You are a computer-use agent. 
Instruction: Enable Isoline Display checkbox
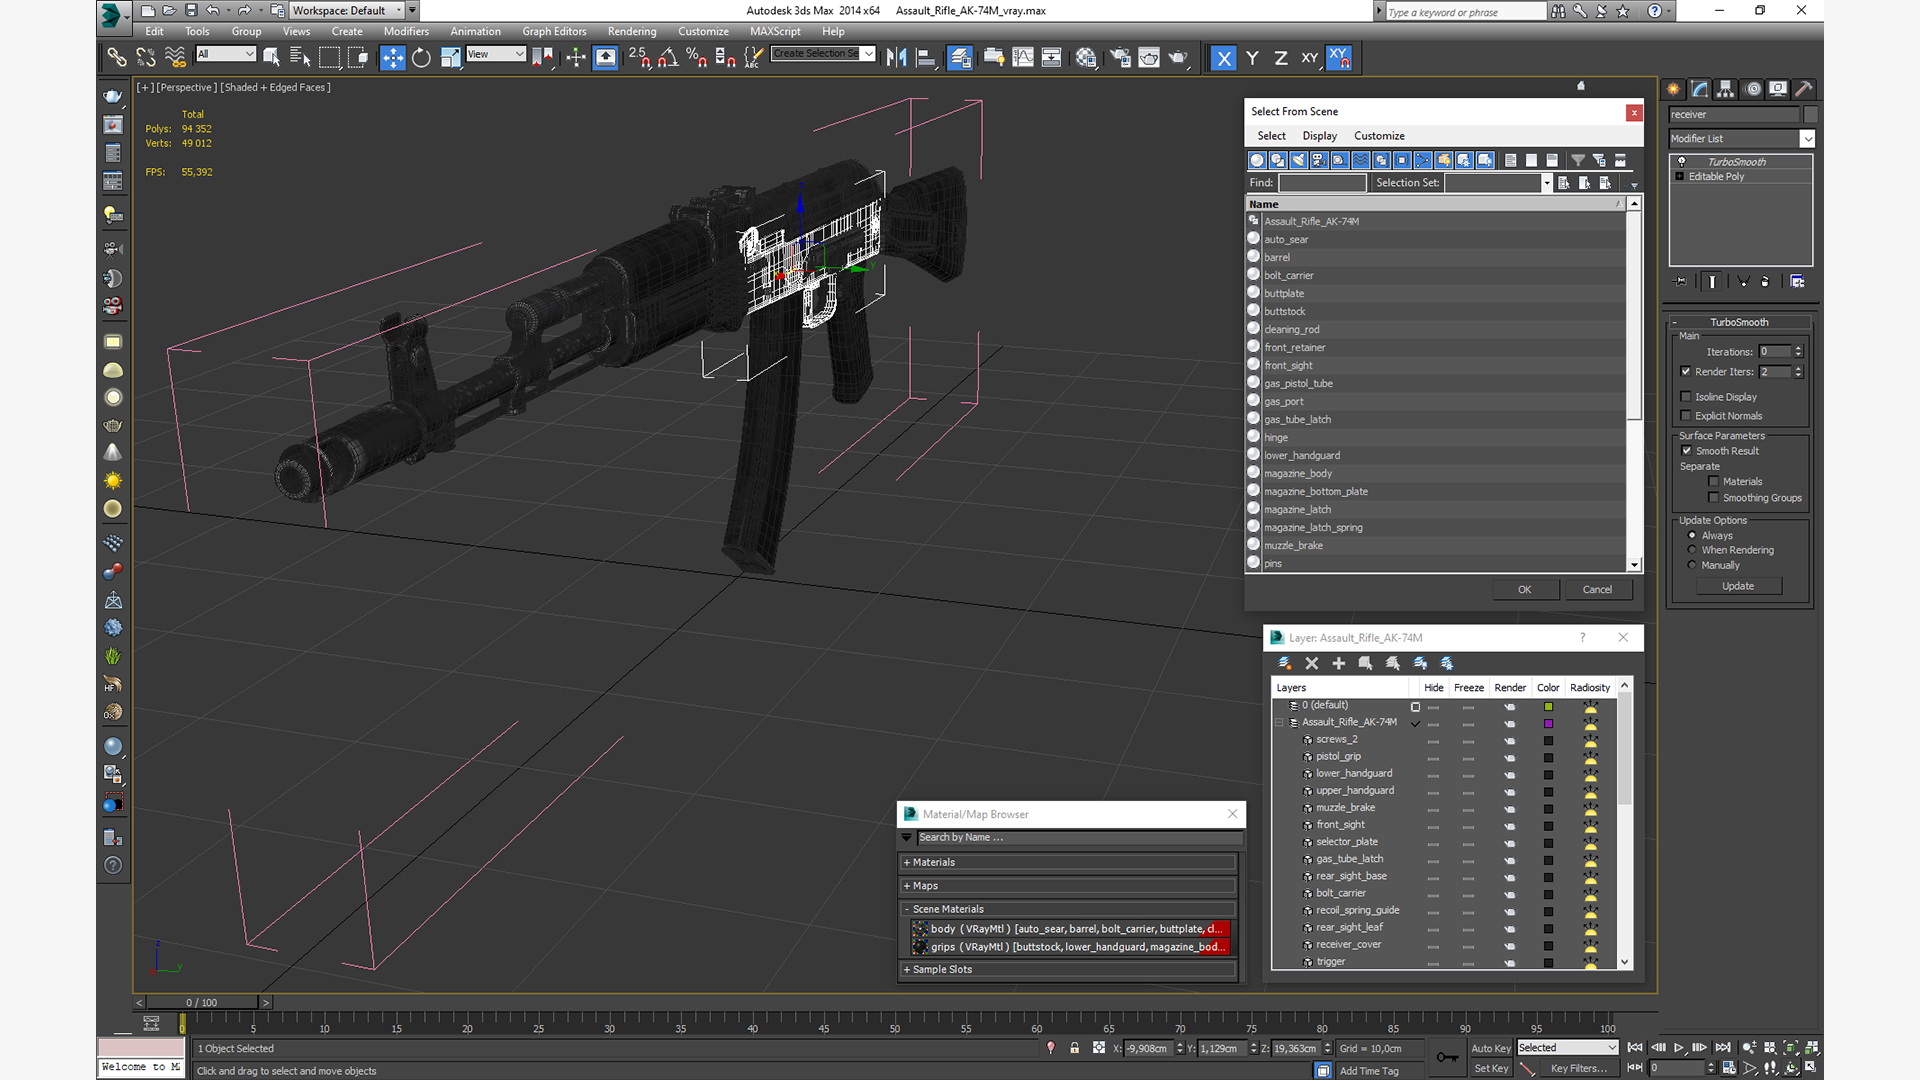[1686, 397]
